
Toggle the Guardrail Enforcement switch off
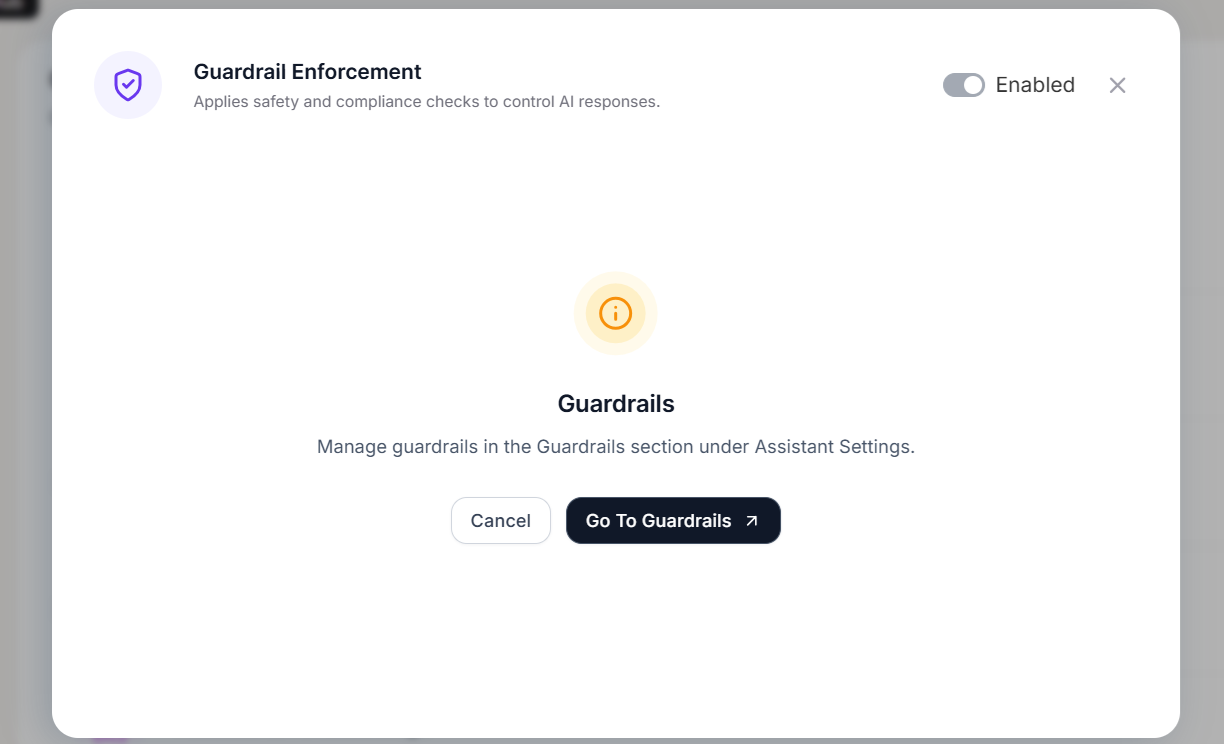tap(963, 85)
